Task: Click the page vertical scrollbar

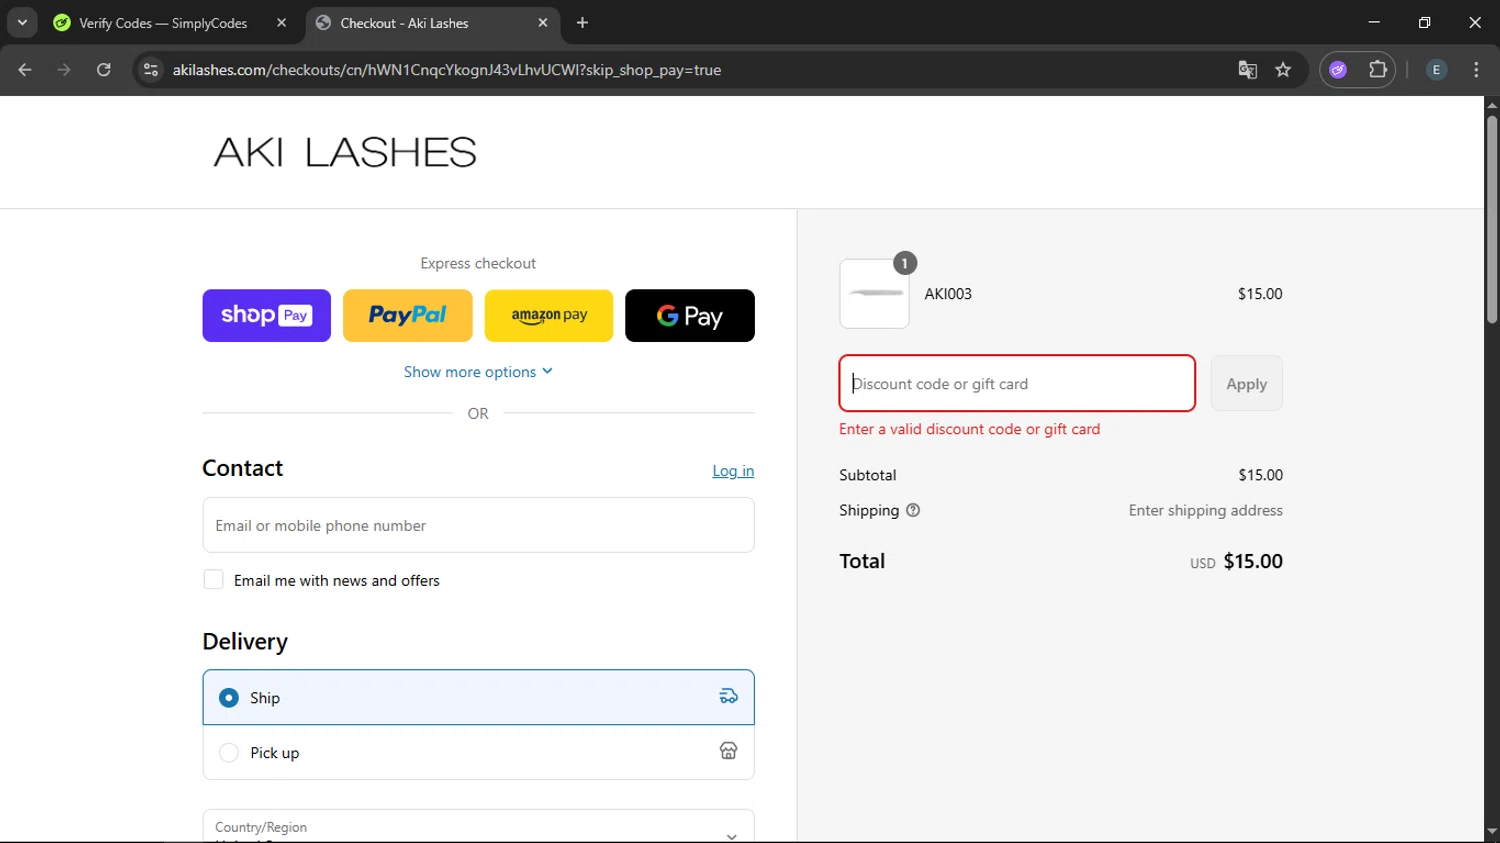Action: (1492, 220)
